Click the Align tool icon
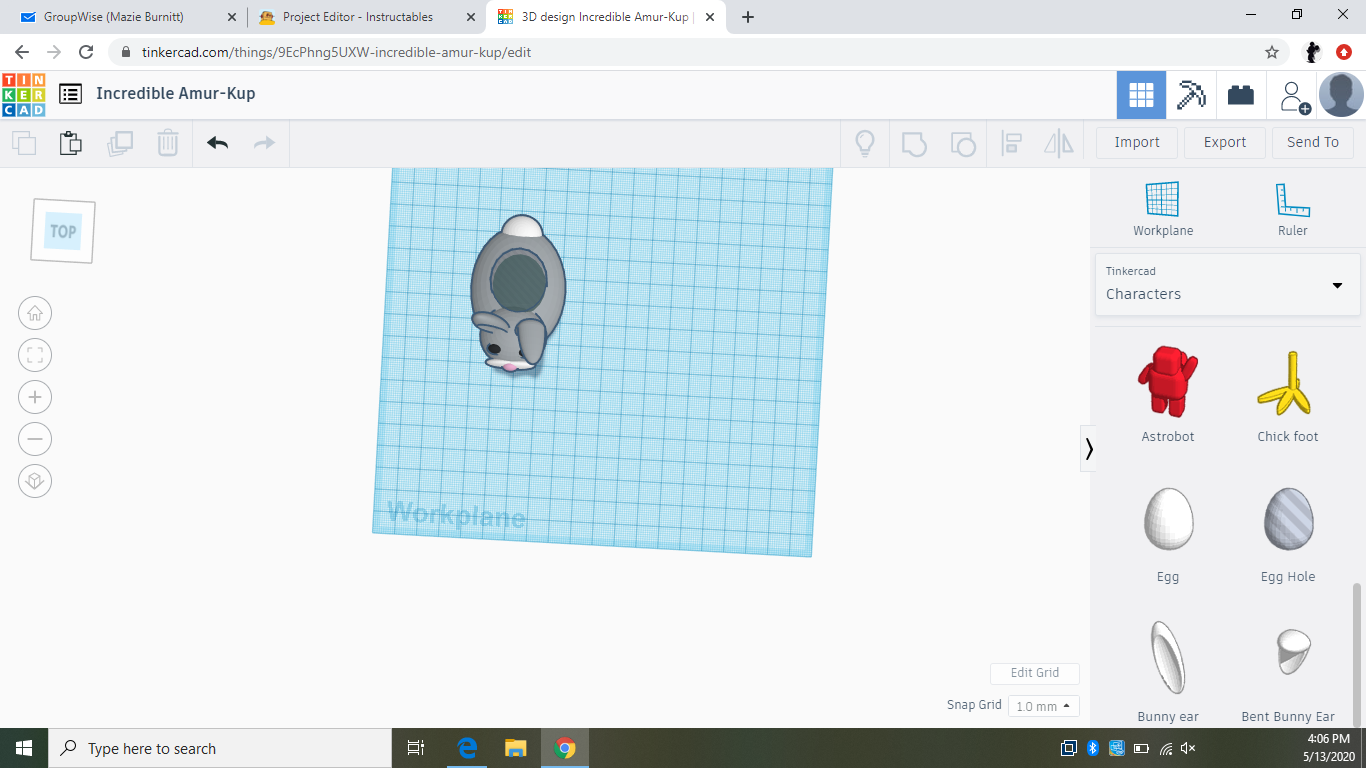The image size is (1366, 768). [1011, 143]
